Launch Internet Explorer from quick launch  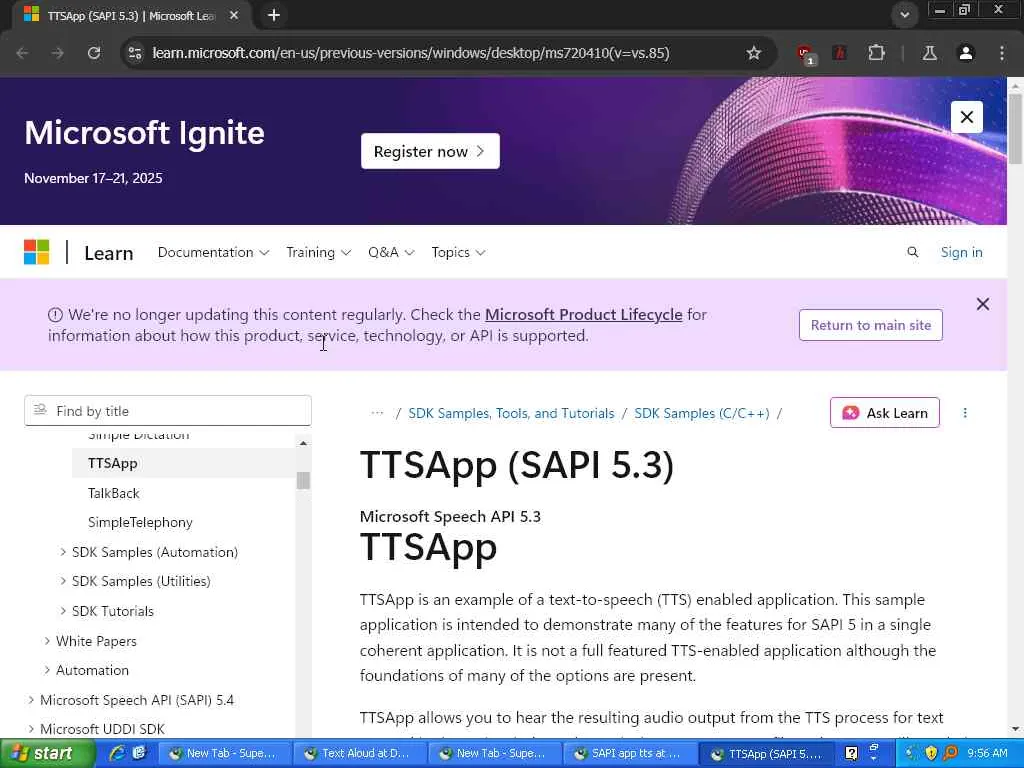point(117,753)
